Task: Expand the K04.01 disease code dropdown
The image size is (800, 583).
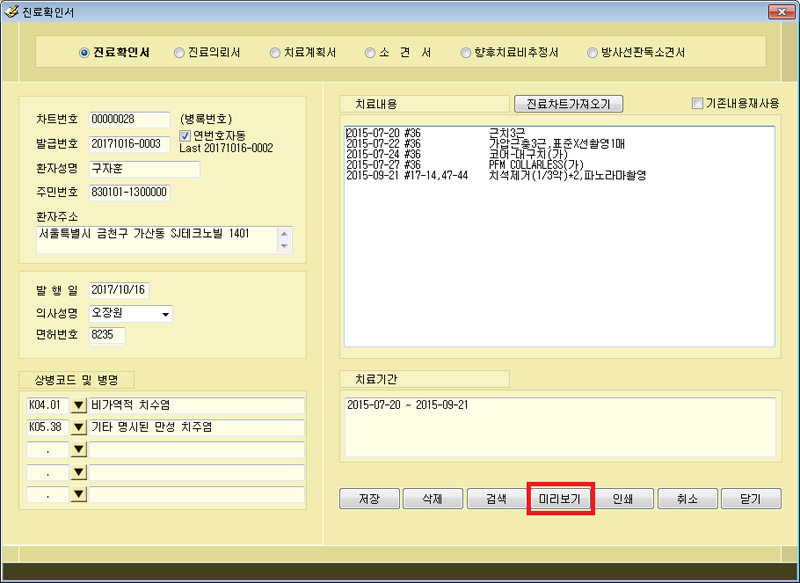Action: click(x=78, y=405)
